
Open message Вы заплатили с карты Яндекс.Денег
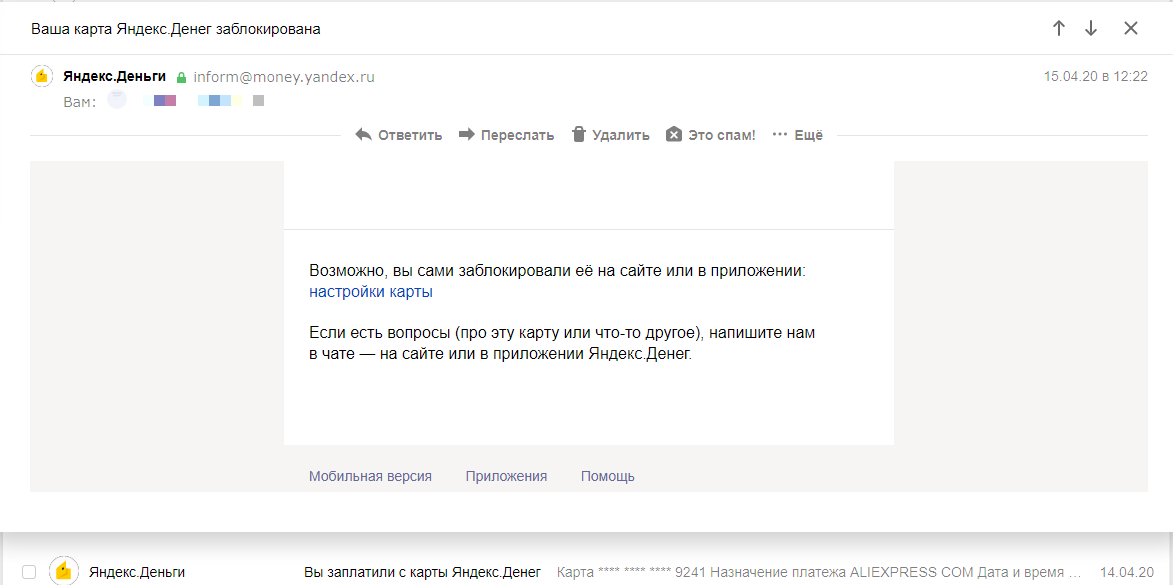coord(423,573)
